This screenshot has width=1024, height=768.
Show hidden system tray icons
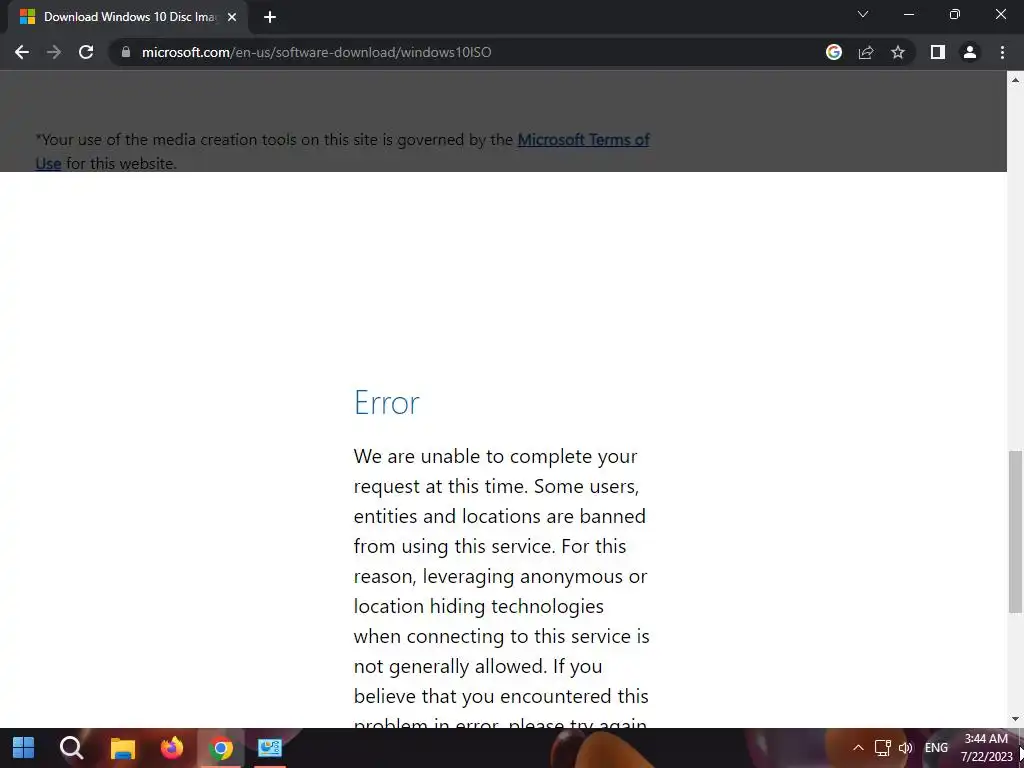[x=858, y=748]
